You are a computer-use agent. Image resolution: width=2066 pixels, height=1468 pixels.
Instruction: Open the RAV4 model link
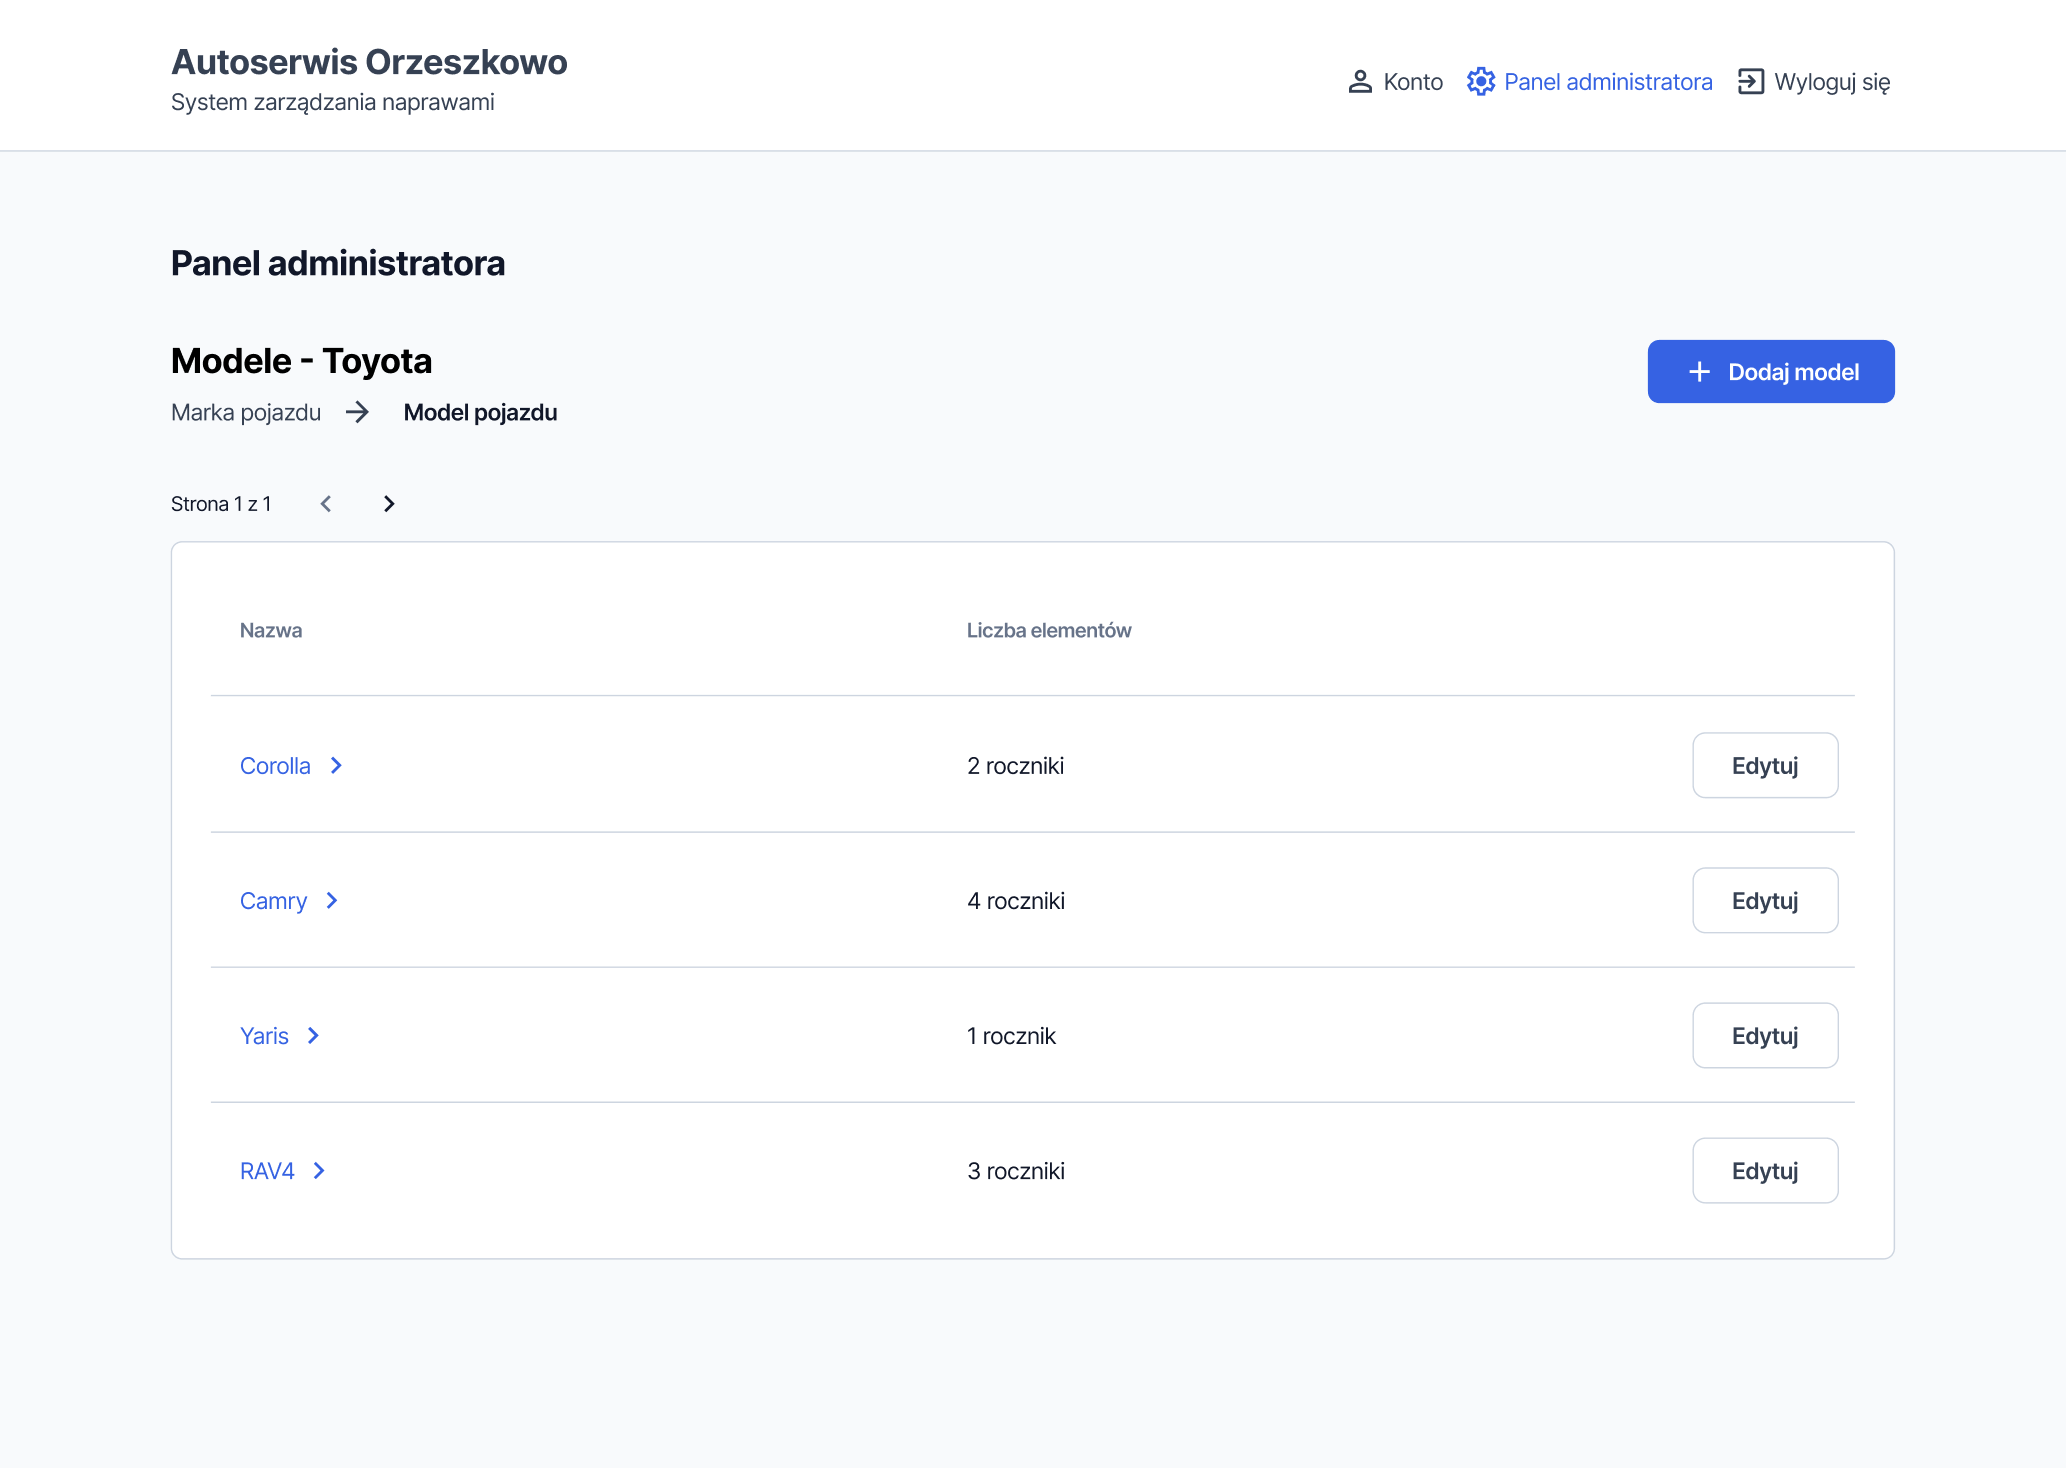267,1171
